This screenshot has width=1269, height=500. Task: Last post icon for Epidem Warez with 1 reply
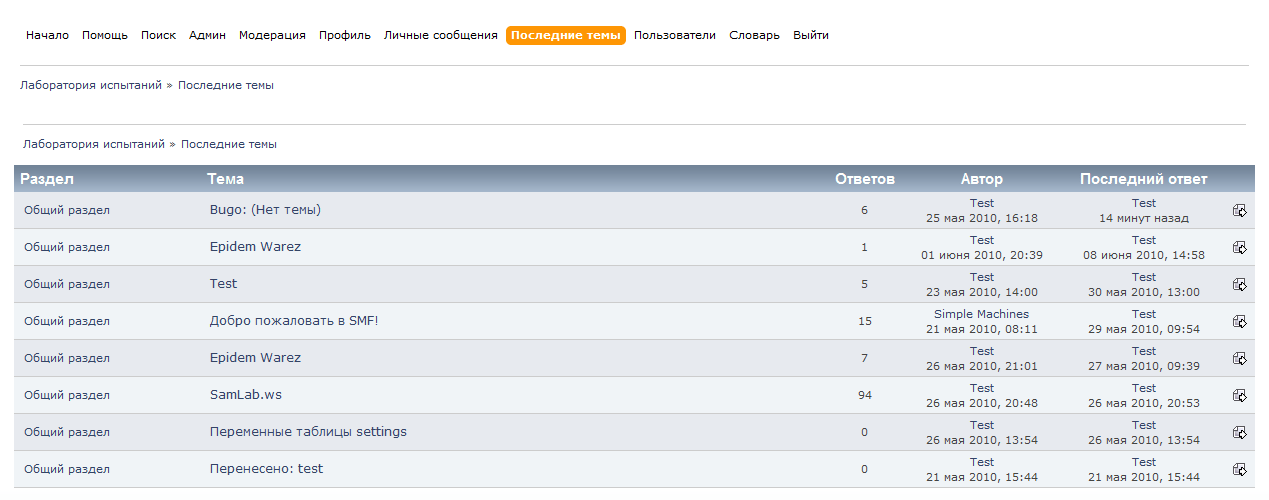[x=1239, y=247]
